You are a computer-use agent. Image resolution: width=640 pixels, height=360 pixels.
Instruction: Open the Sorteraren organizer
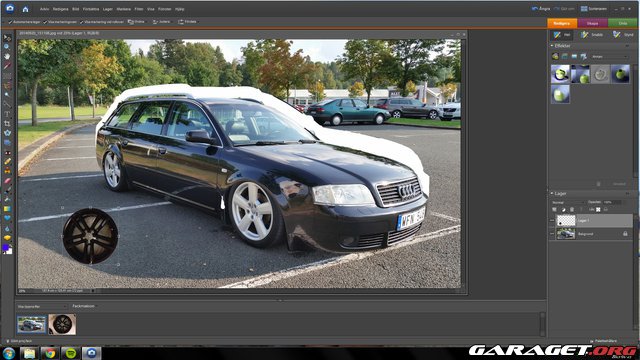tap(593, 9)
